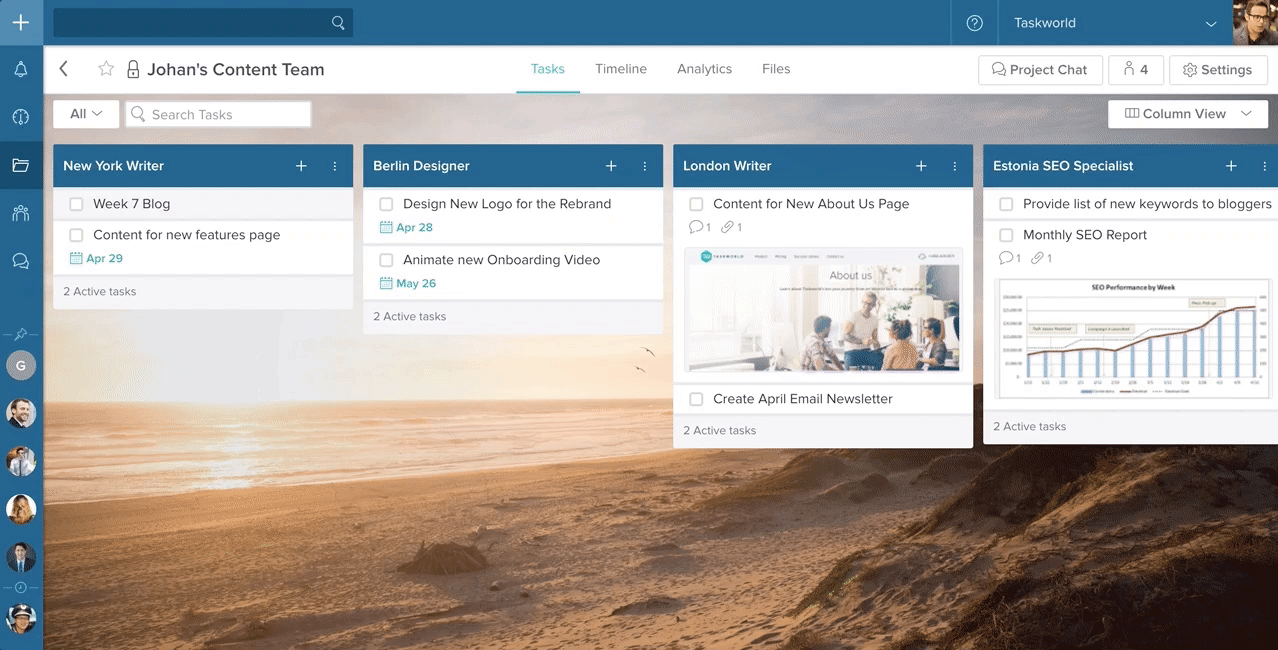Open the people icon in sidebar

point(21,213)
